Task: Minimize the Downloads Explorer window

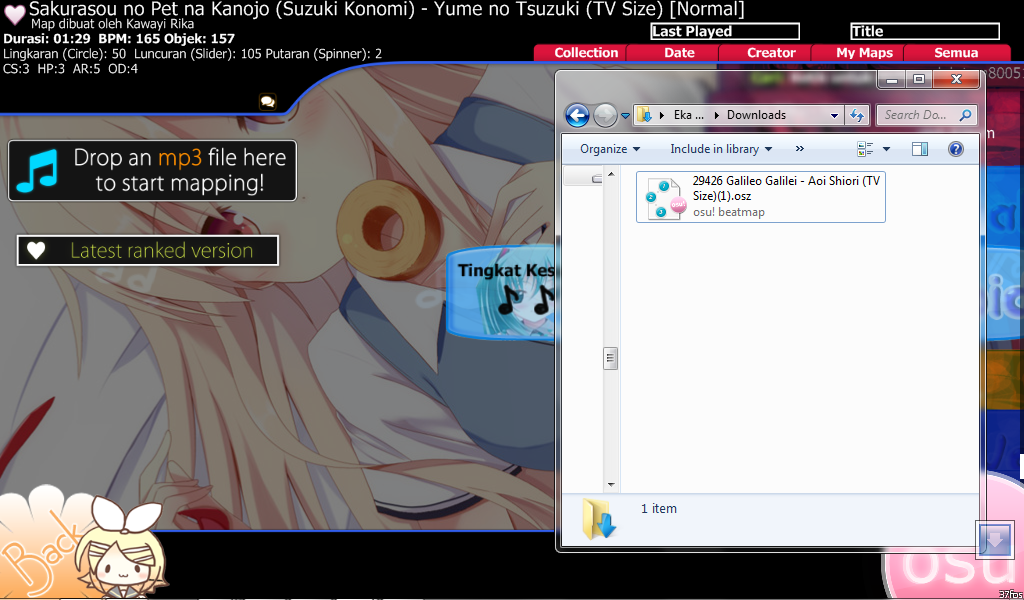Action: tap(892, 79)
